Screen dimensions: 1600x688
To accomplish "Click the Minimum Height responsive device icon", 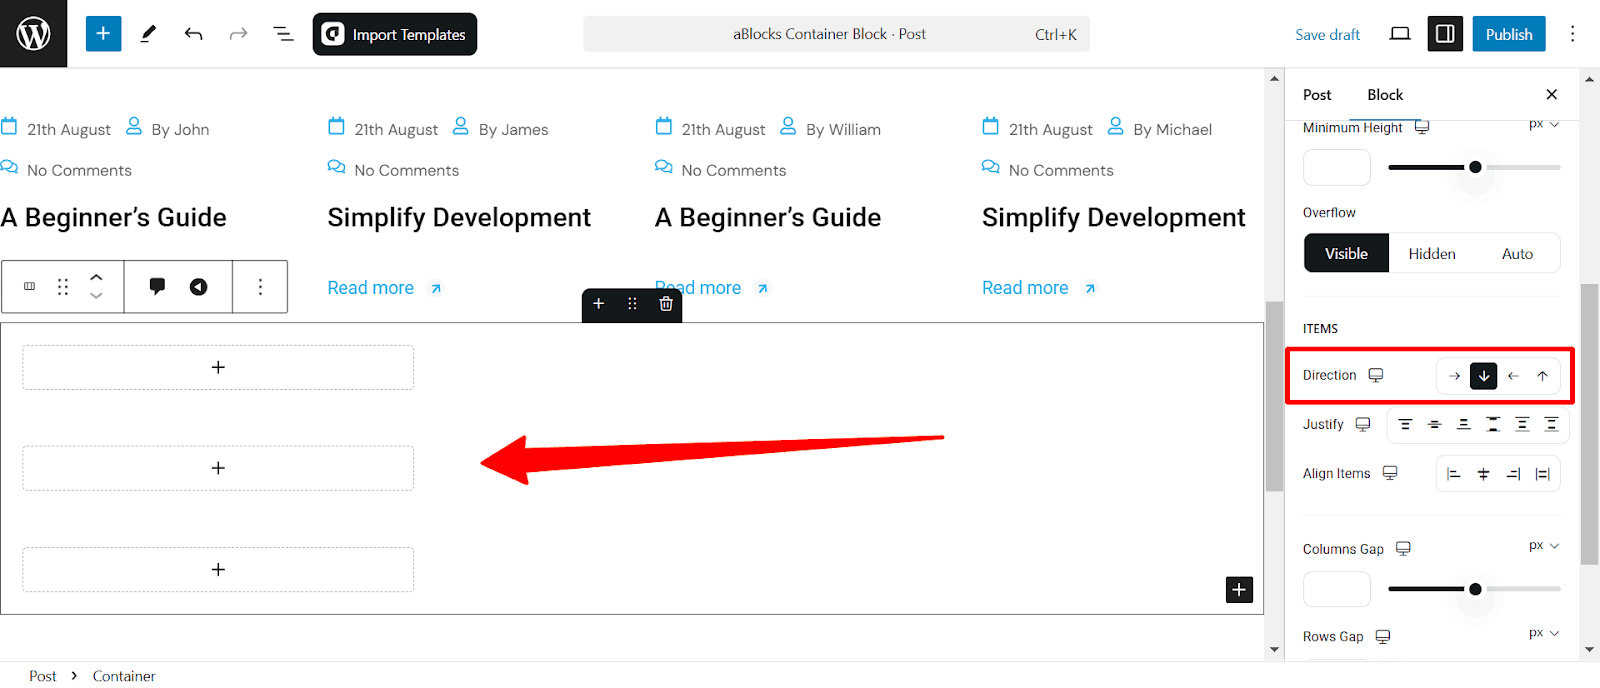I will 1421,127.
